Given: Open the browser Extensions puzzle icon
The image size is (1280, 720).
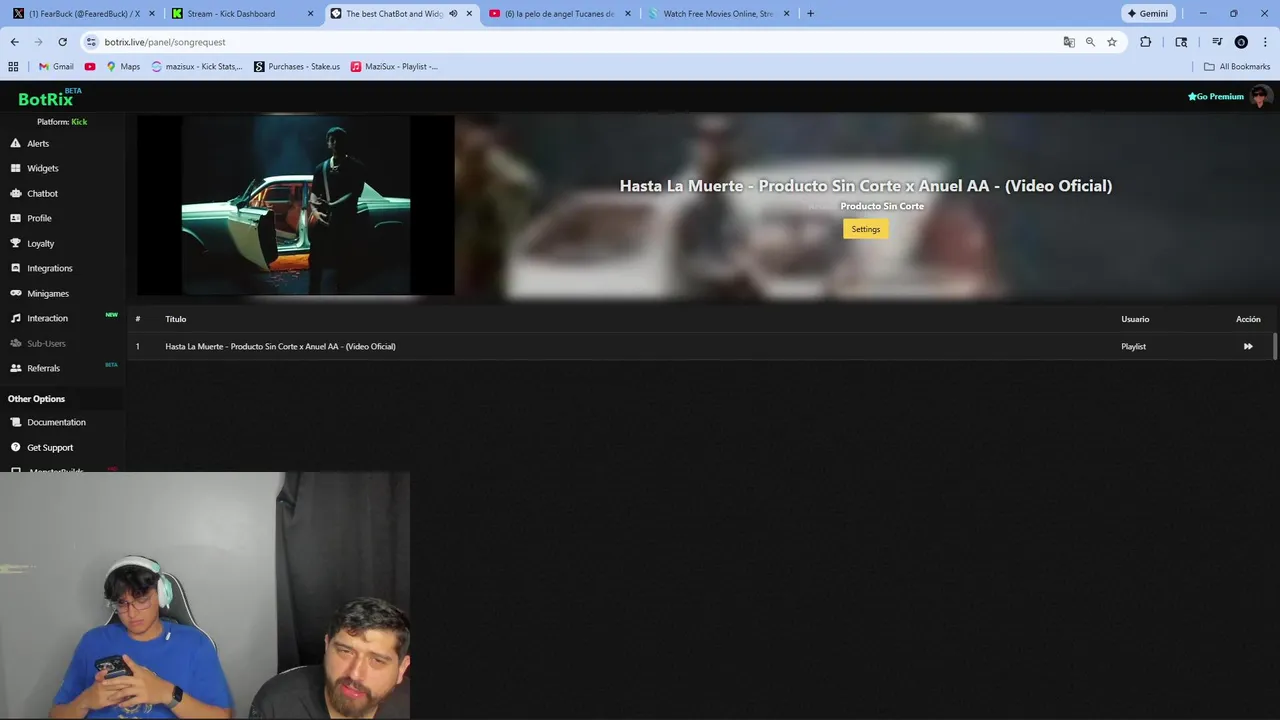Looking at the screenshot, I should click(x=1145, y=42).
